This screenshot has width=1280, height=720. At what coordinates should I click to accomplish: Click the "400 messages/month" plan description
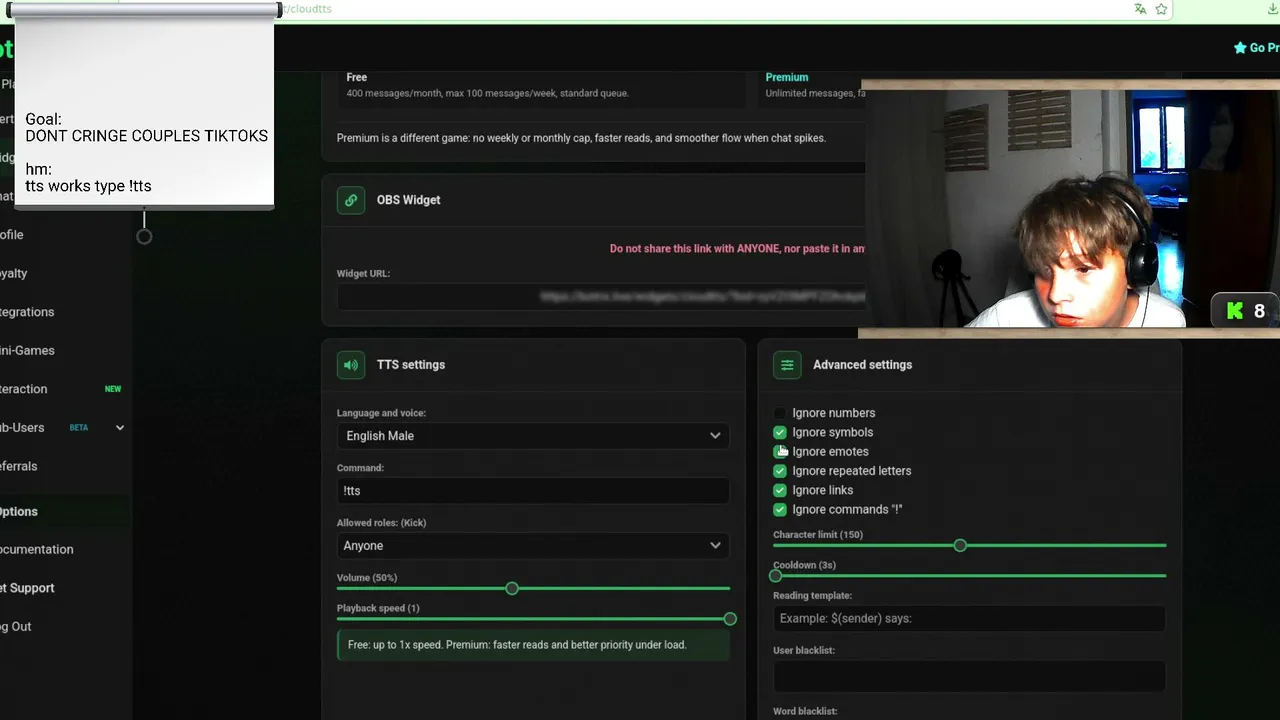click(x=488, y=93)
